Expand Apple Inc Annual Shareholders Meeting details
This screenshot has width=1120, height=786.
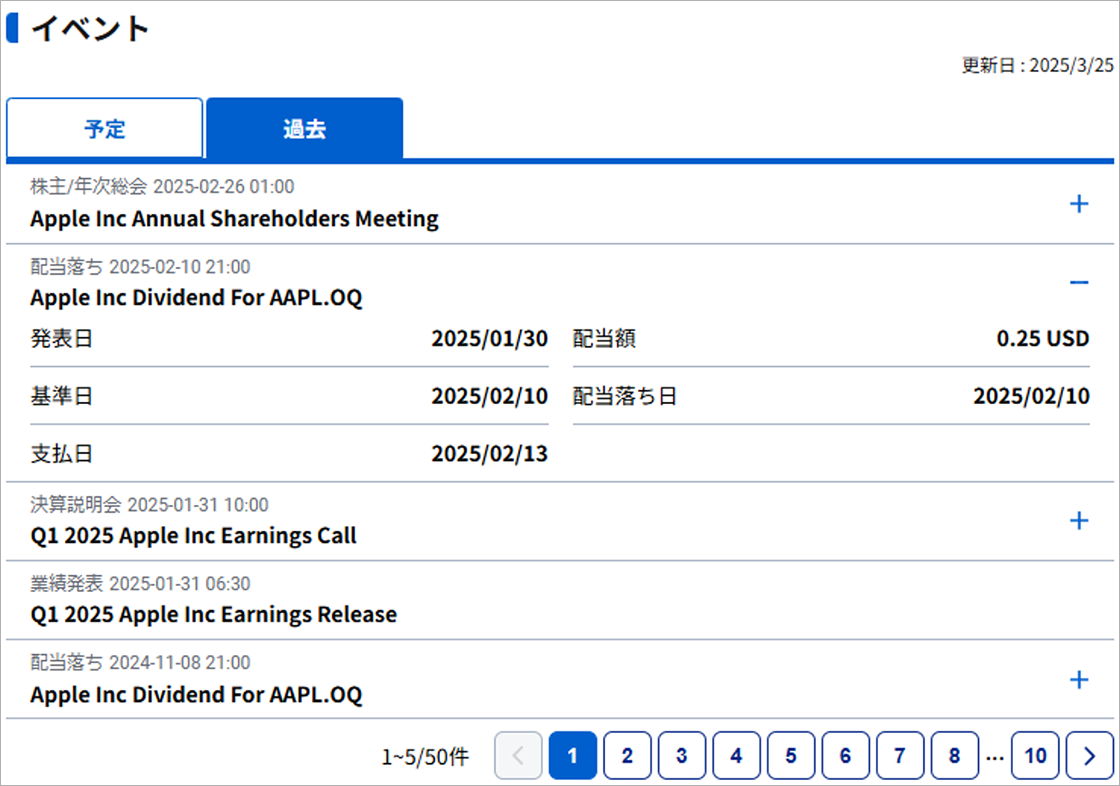1079,204
